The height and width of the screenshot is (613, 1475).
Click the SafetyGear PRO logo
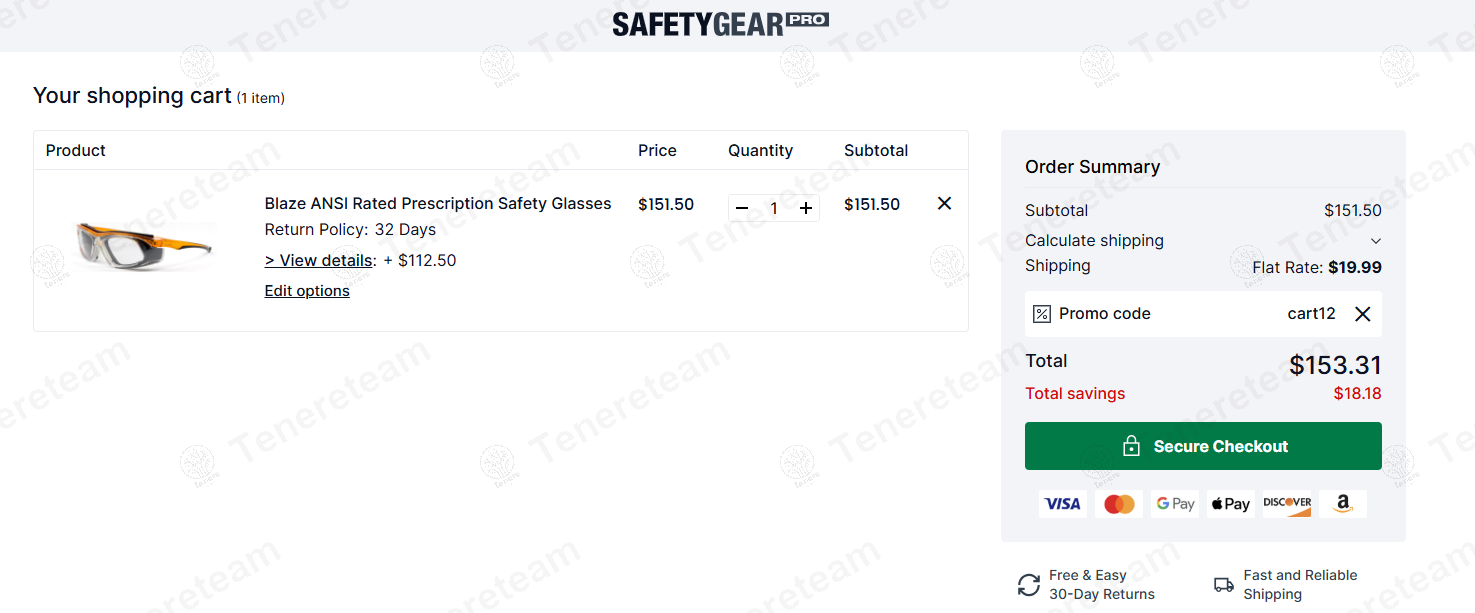[x=720, y=24]
